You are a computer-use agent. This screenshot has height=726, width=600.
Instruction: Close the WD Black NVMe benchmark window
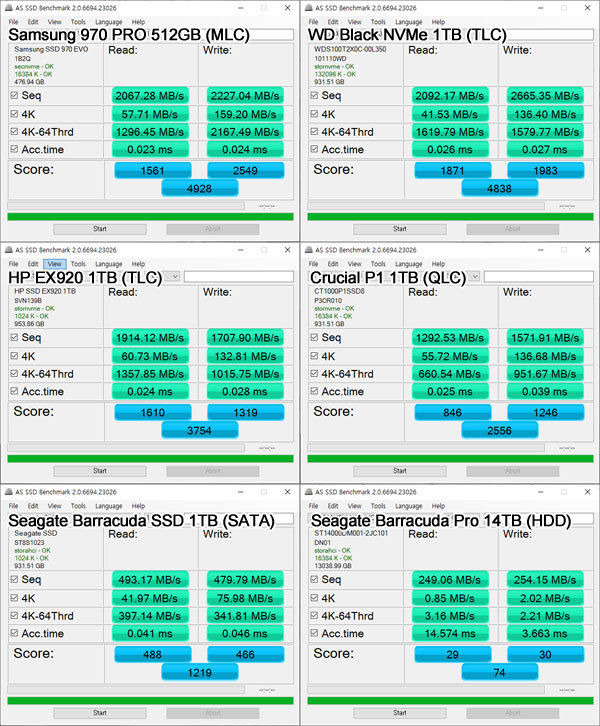pyautogui.click(x=588, y=8)
